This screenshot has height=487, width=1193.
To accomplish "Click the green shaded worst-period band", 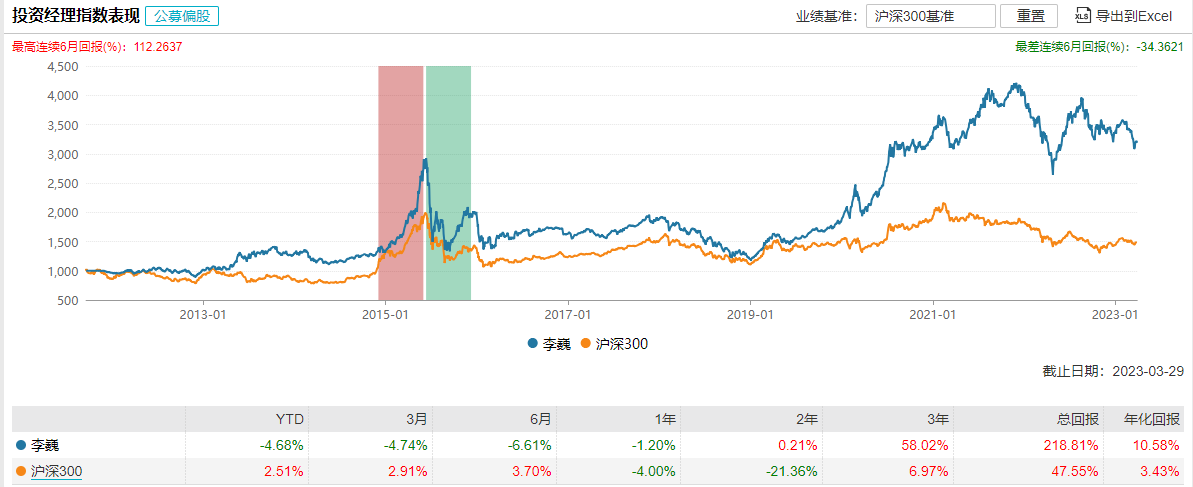I will [x=448, y=183].
